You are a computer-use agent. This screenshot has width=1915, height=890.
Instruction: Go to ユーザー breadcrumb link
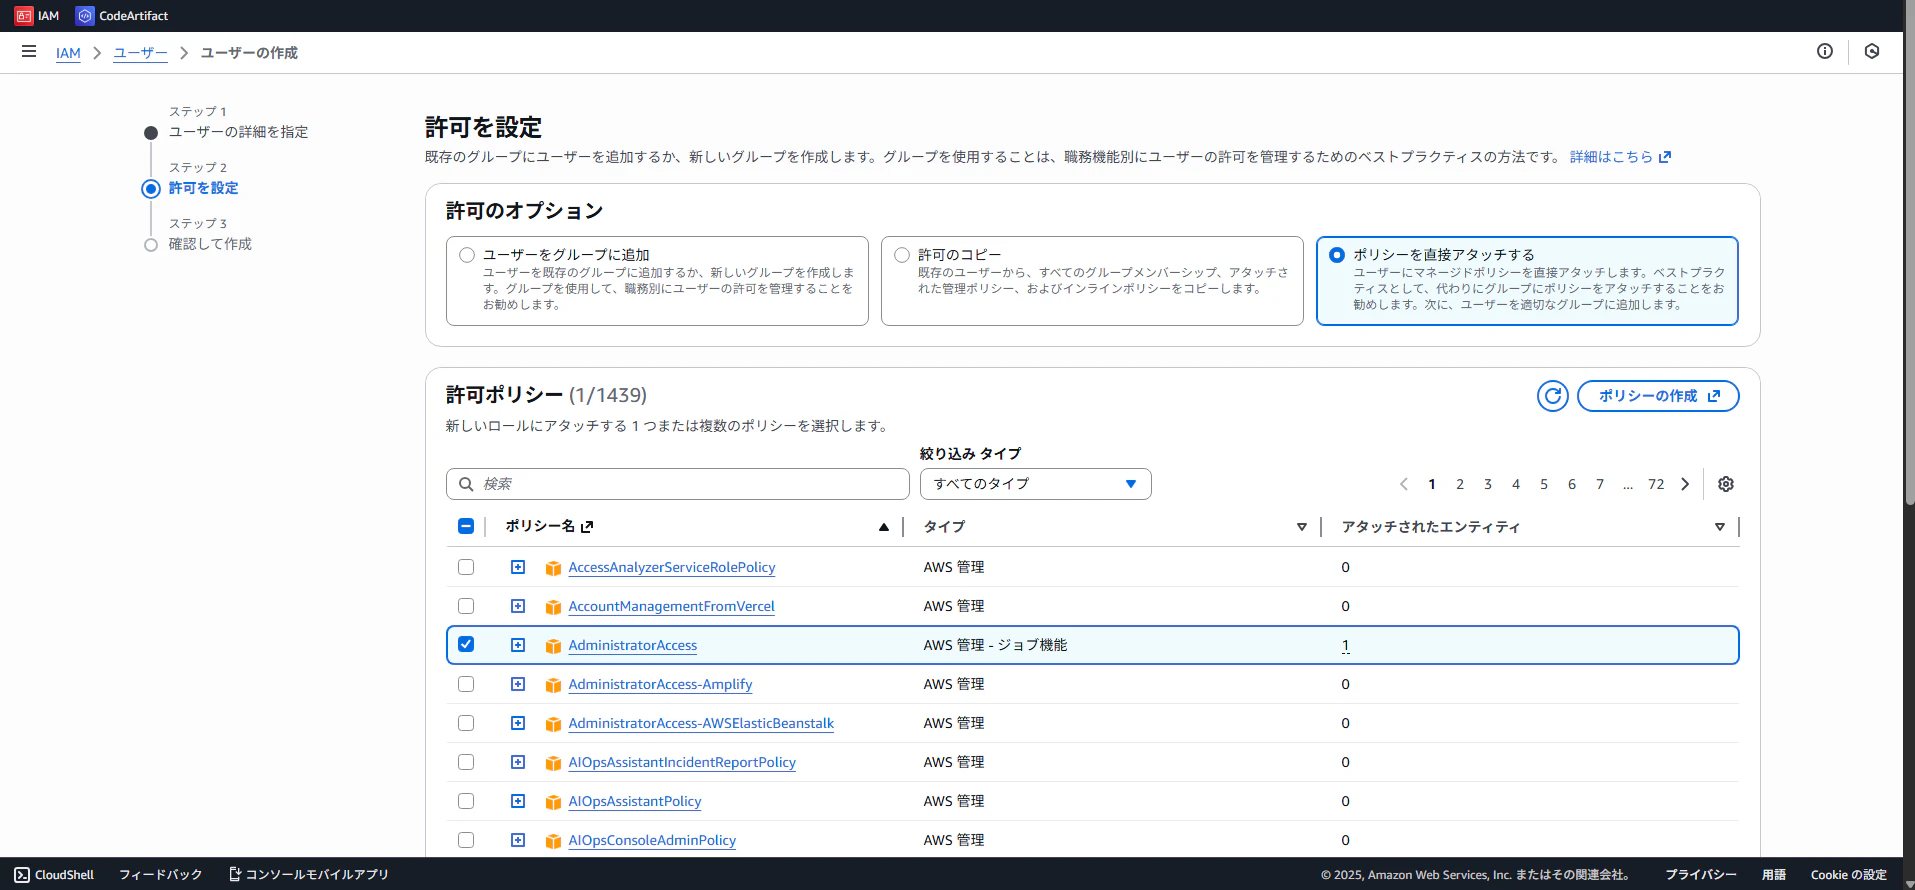[140, 53]
